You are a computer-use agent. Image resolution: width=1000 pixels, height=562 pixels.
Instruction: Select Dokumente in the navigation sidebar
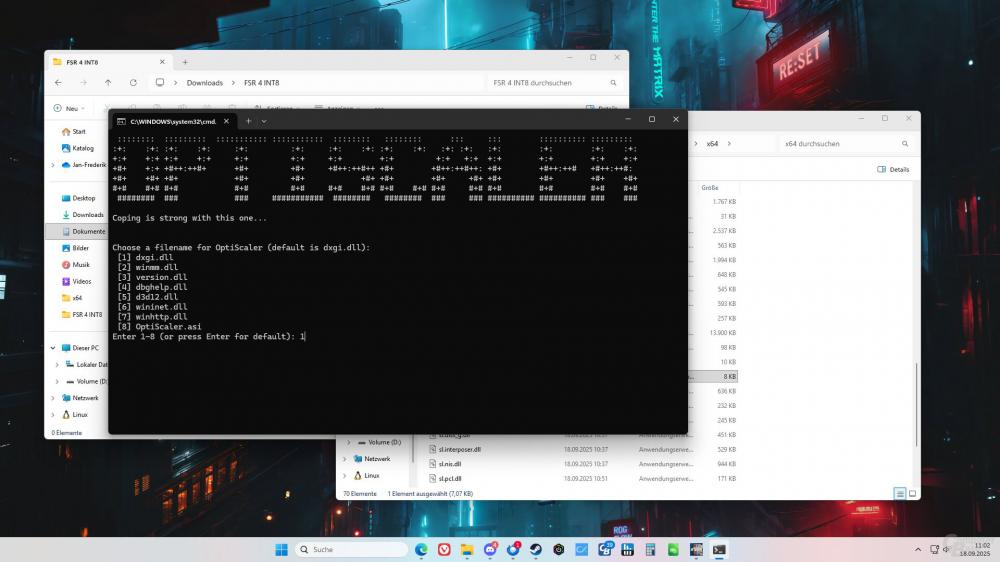tap(88, 231)
